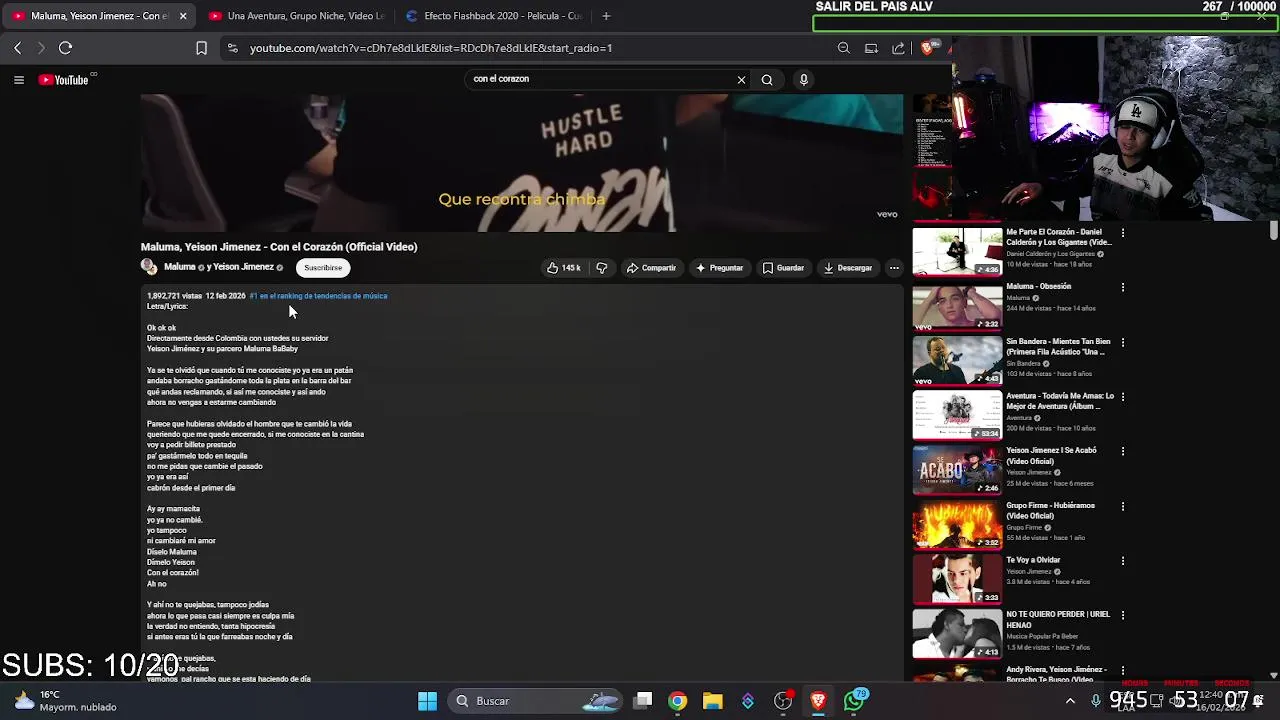Image resolution: width=1280 pixels, height=720 pixels.
Task: Open the Maluma channel avatar
Action: (x=149, y=267)
